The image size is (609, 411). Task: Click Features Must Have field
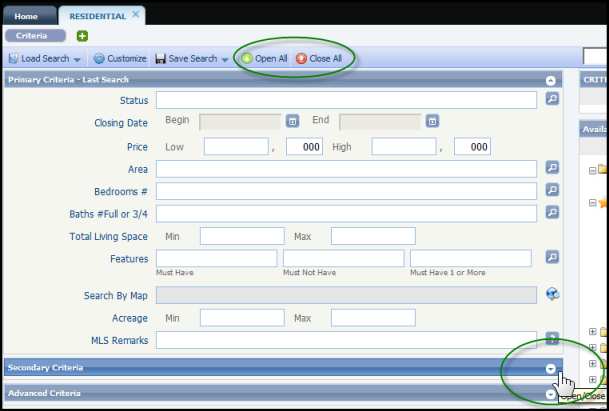(217, 258)
